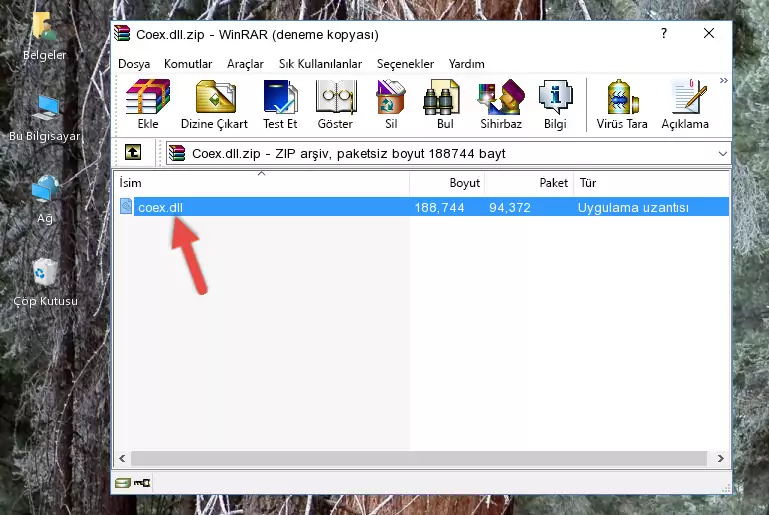
Task: Click the WinRAR title bar icon
Action: (122, 34)
